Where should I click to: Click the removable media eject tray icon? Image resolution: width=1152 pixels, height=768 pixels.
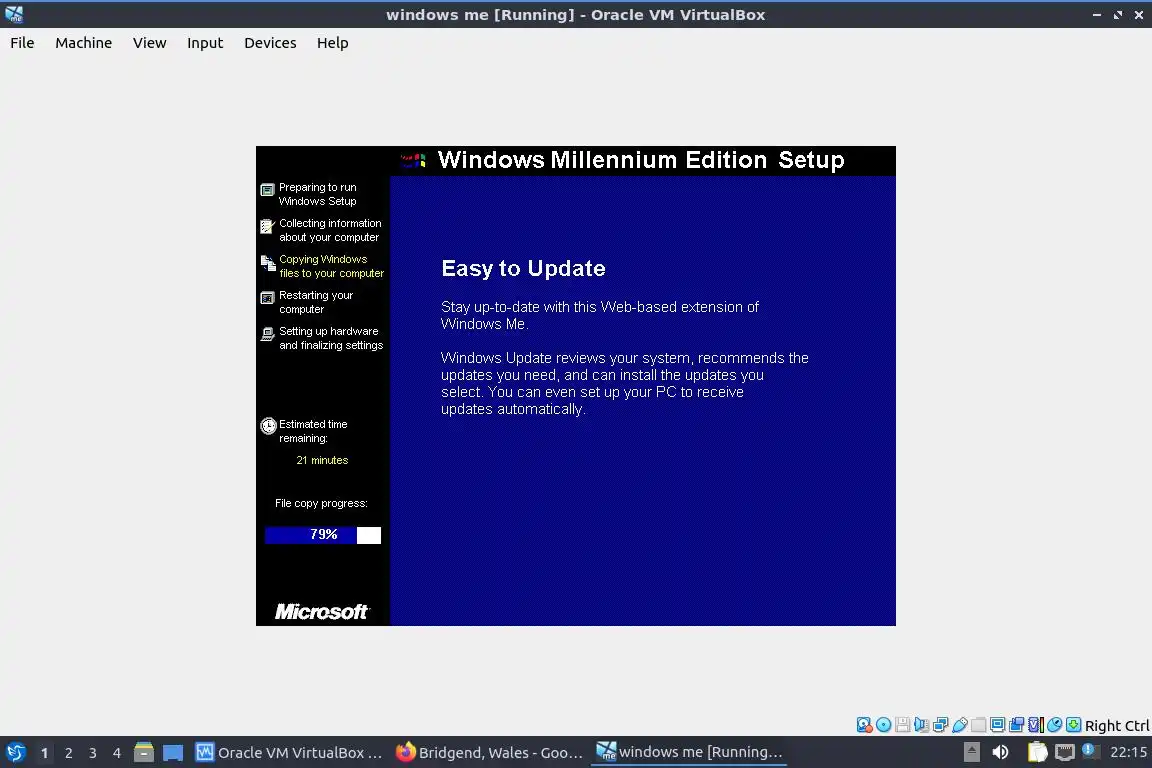(971, 752)
